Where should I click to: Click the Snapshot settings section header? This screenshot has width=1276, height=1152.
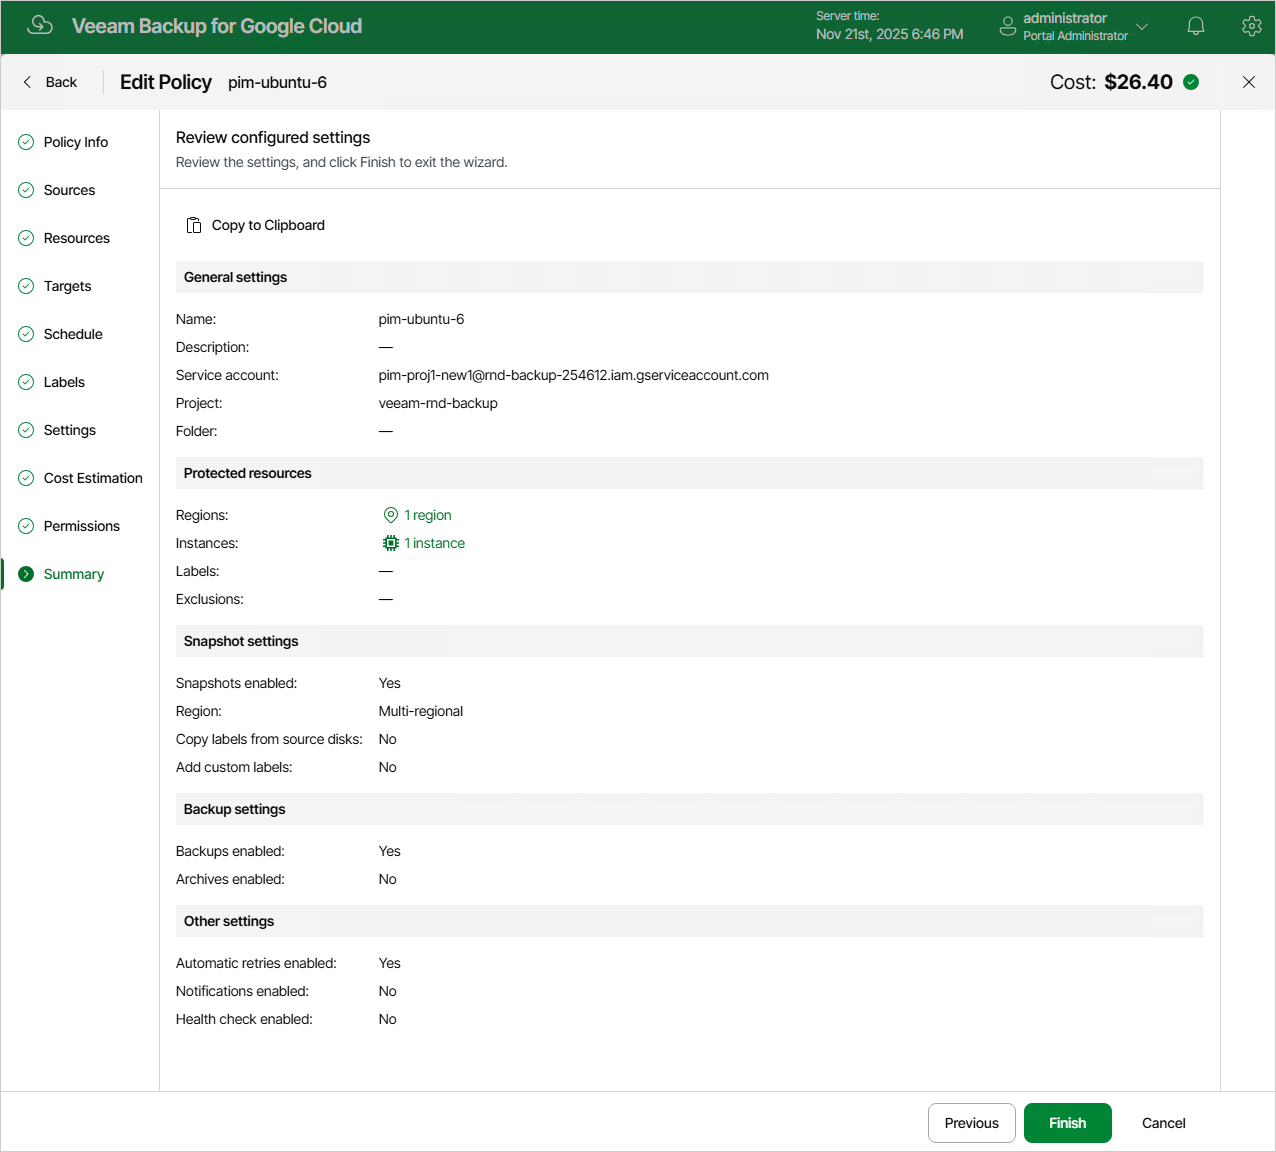(x=690, y=641)
